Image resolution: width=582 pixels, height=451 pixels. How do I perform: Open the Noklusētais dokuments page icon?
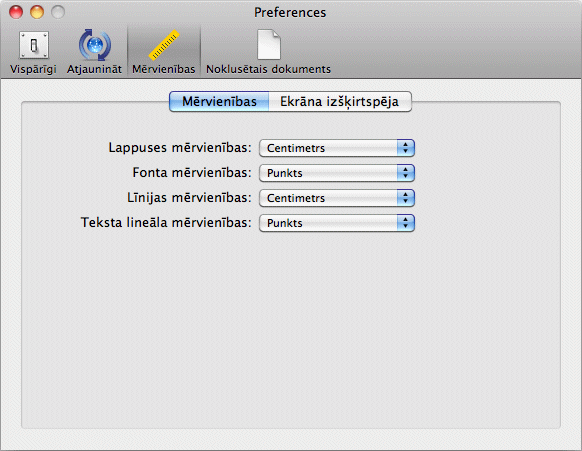coord(269,45)
